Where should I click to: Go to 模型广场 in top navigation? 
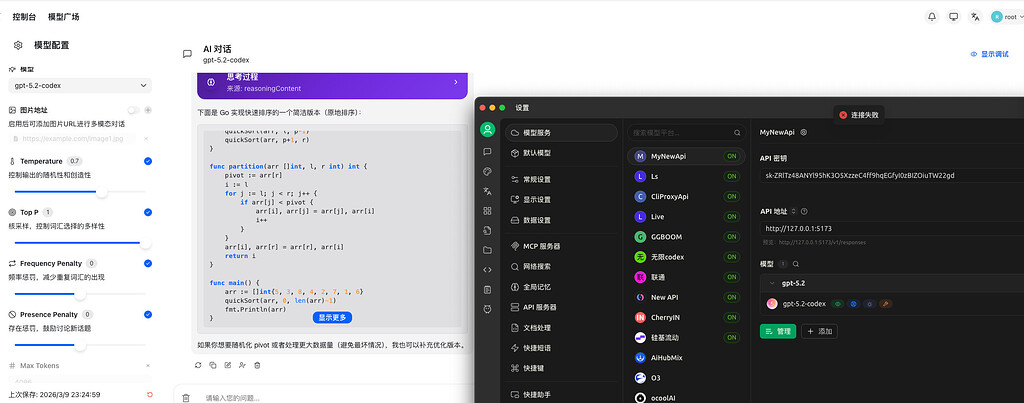63,17
